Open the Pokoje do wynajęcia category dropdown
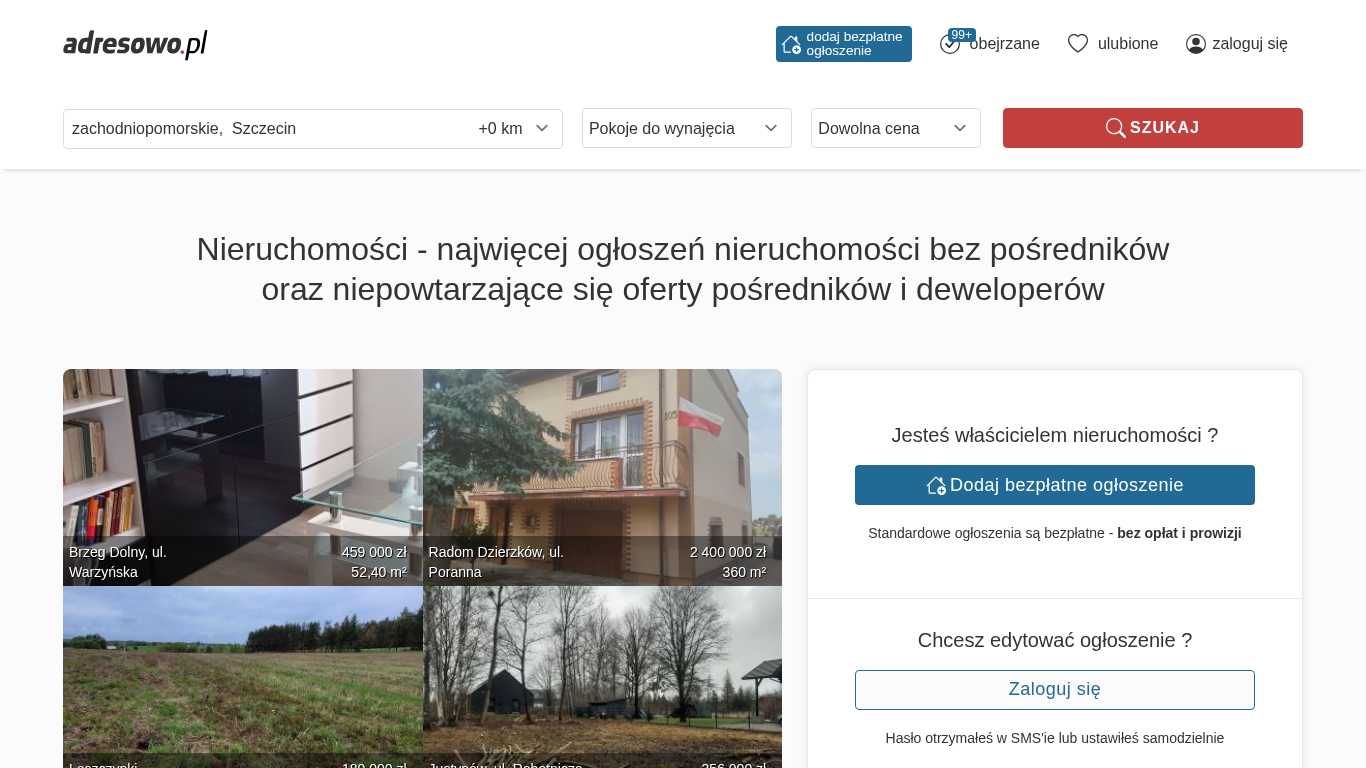Screen dimensions: 1366x768 [687, 128]
